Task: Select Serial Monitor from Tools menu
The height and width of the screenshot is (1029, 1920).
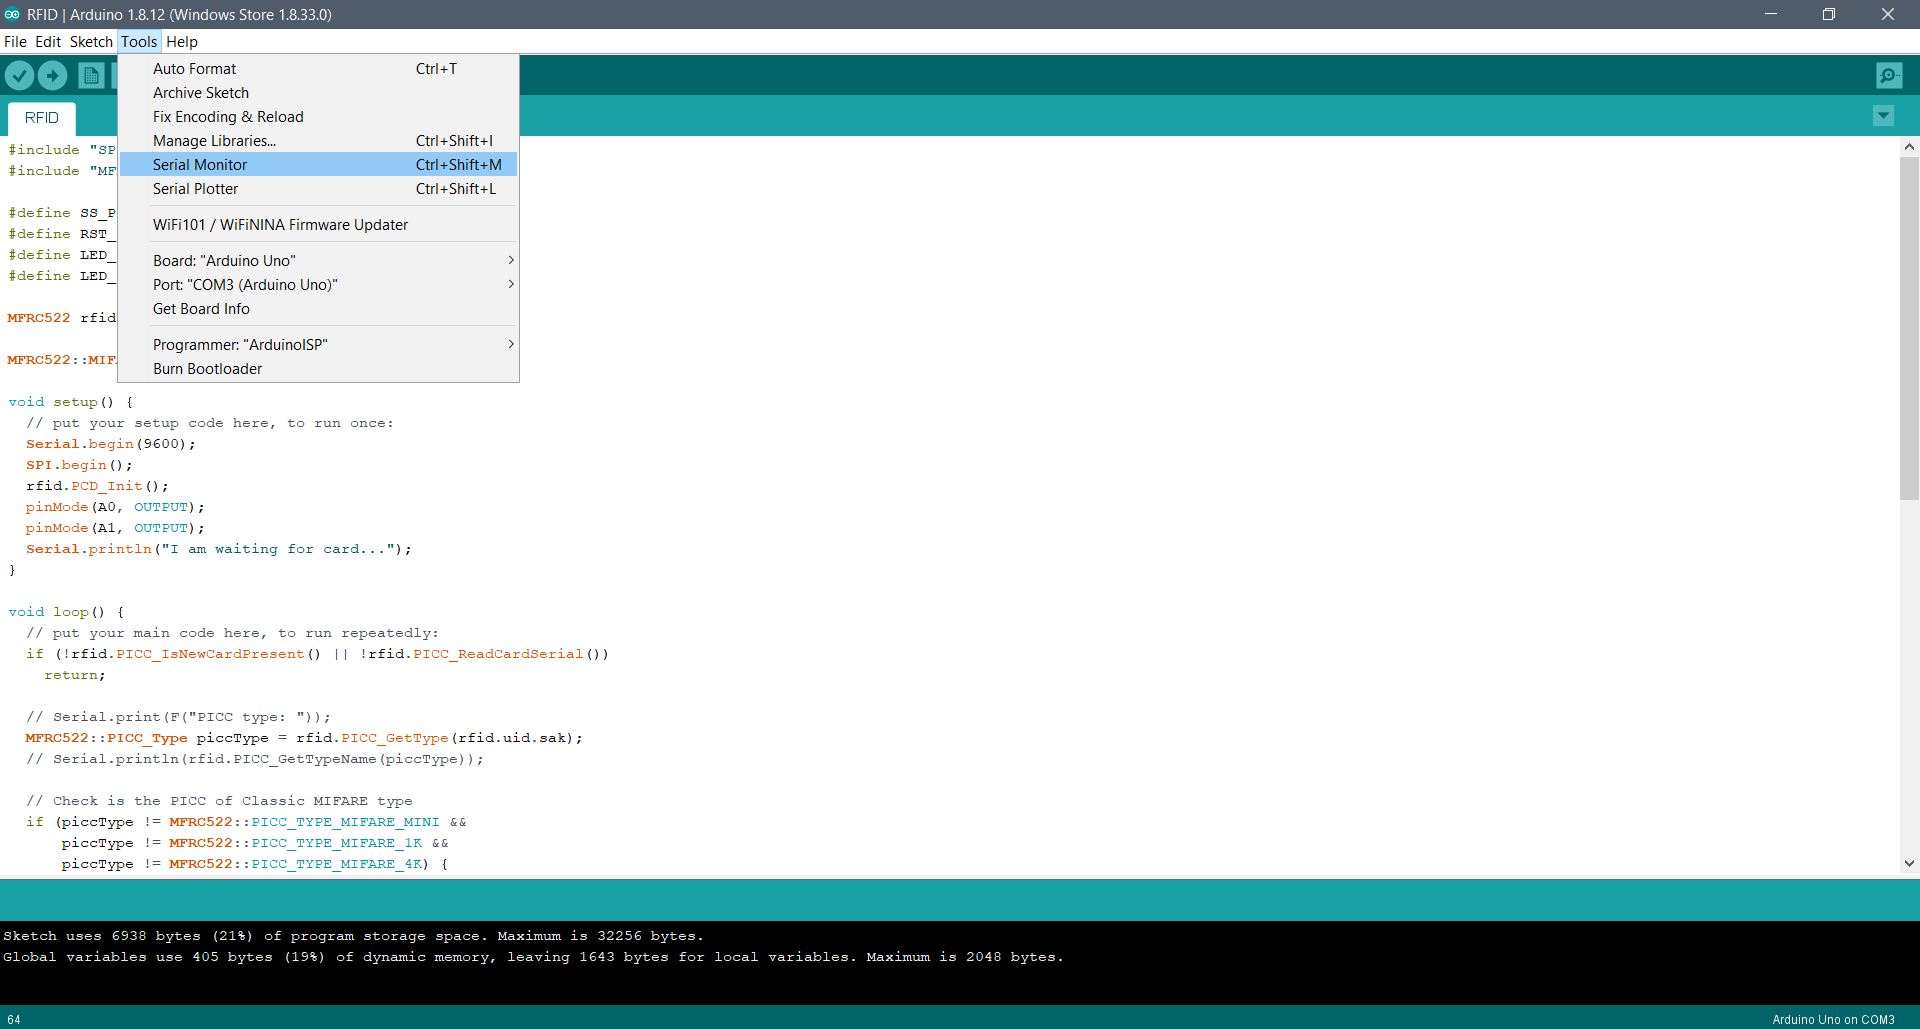Action: 200,165
